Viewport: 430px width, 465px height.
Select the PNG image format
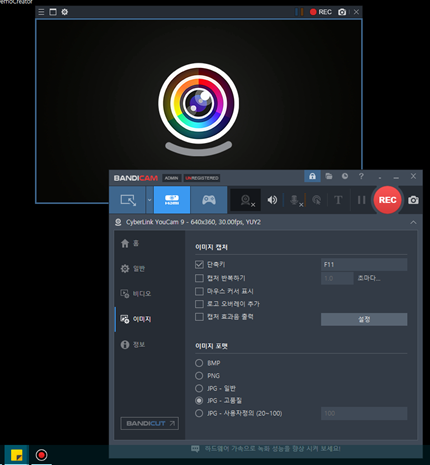[x=199, y=376]
